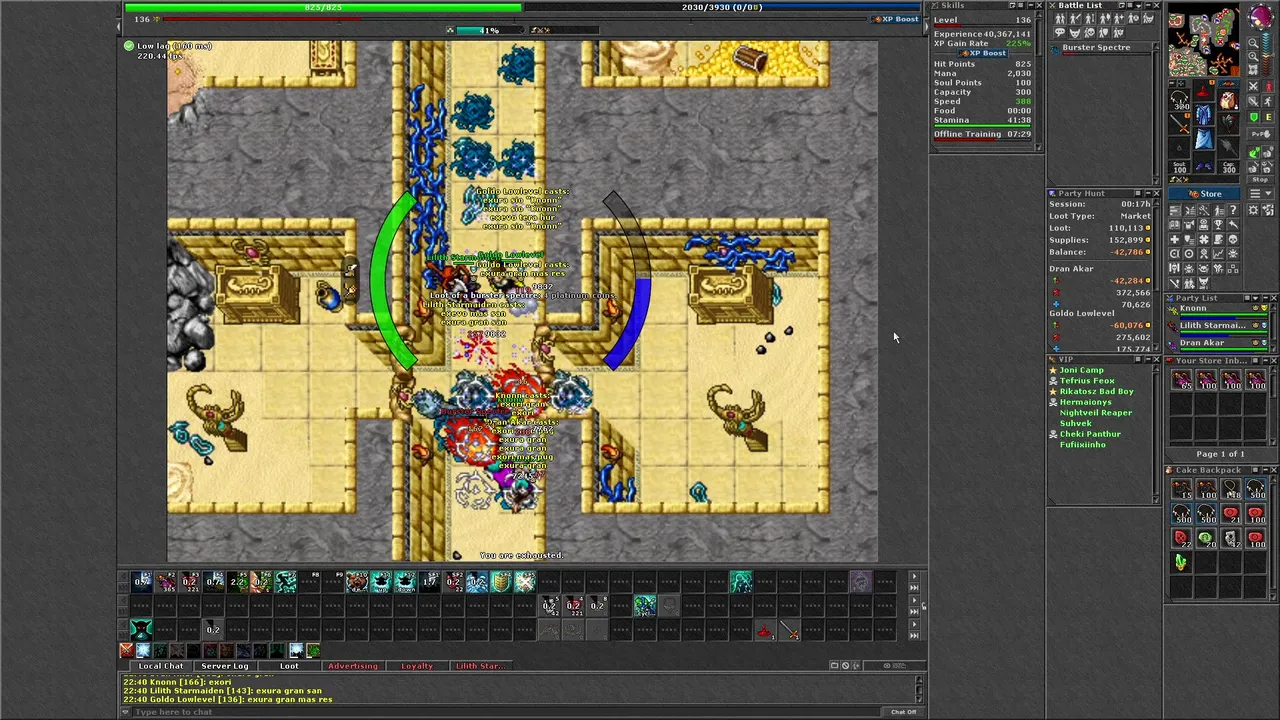Toggle the PvP mode button

[1261, 134]
